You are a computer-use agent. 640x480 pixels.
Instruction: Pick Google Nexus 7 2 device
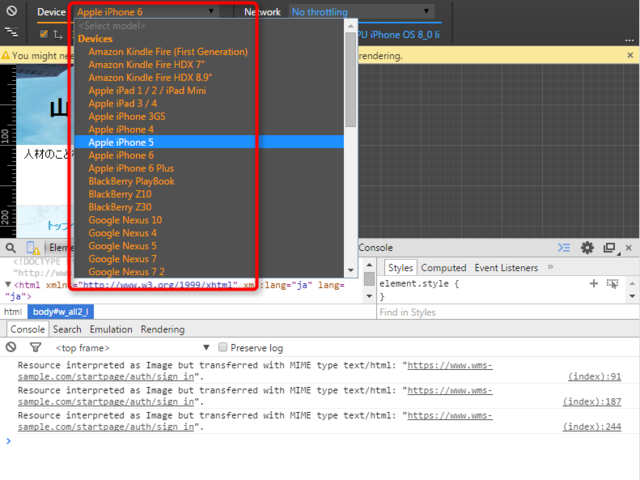[209, 272]
